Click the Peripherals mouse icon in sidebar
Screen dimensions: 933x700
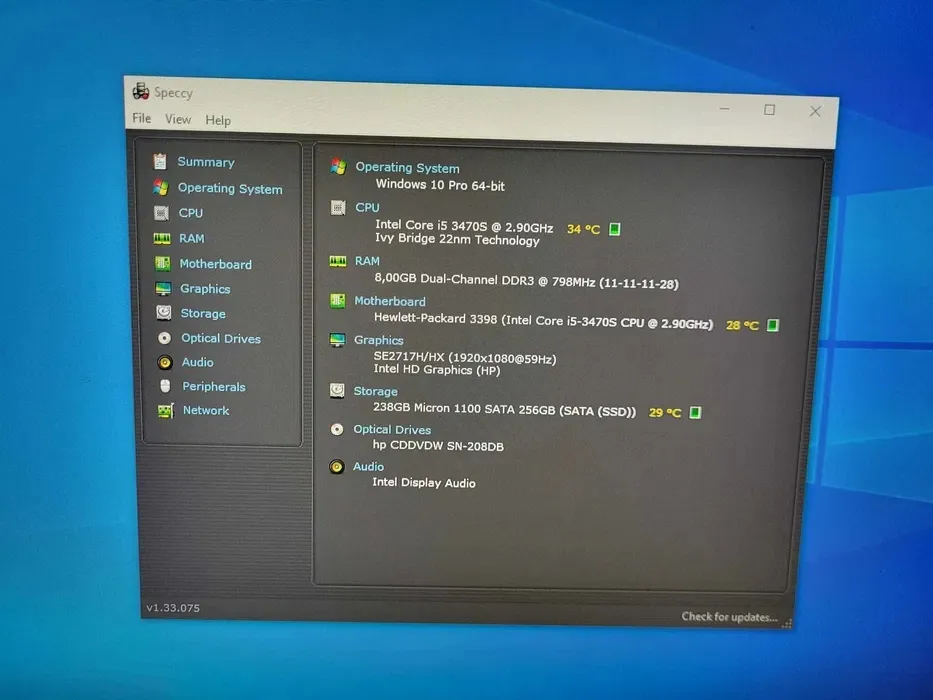tap(165, 386)
